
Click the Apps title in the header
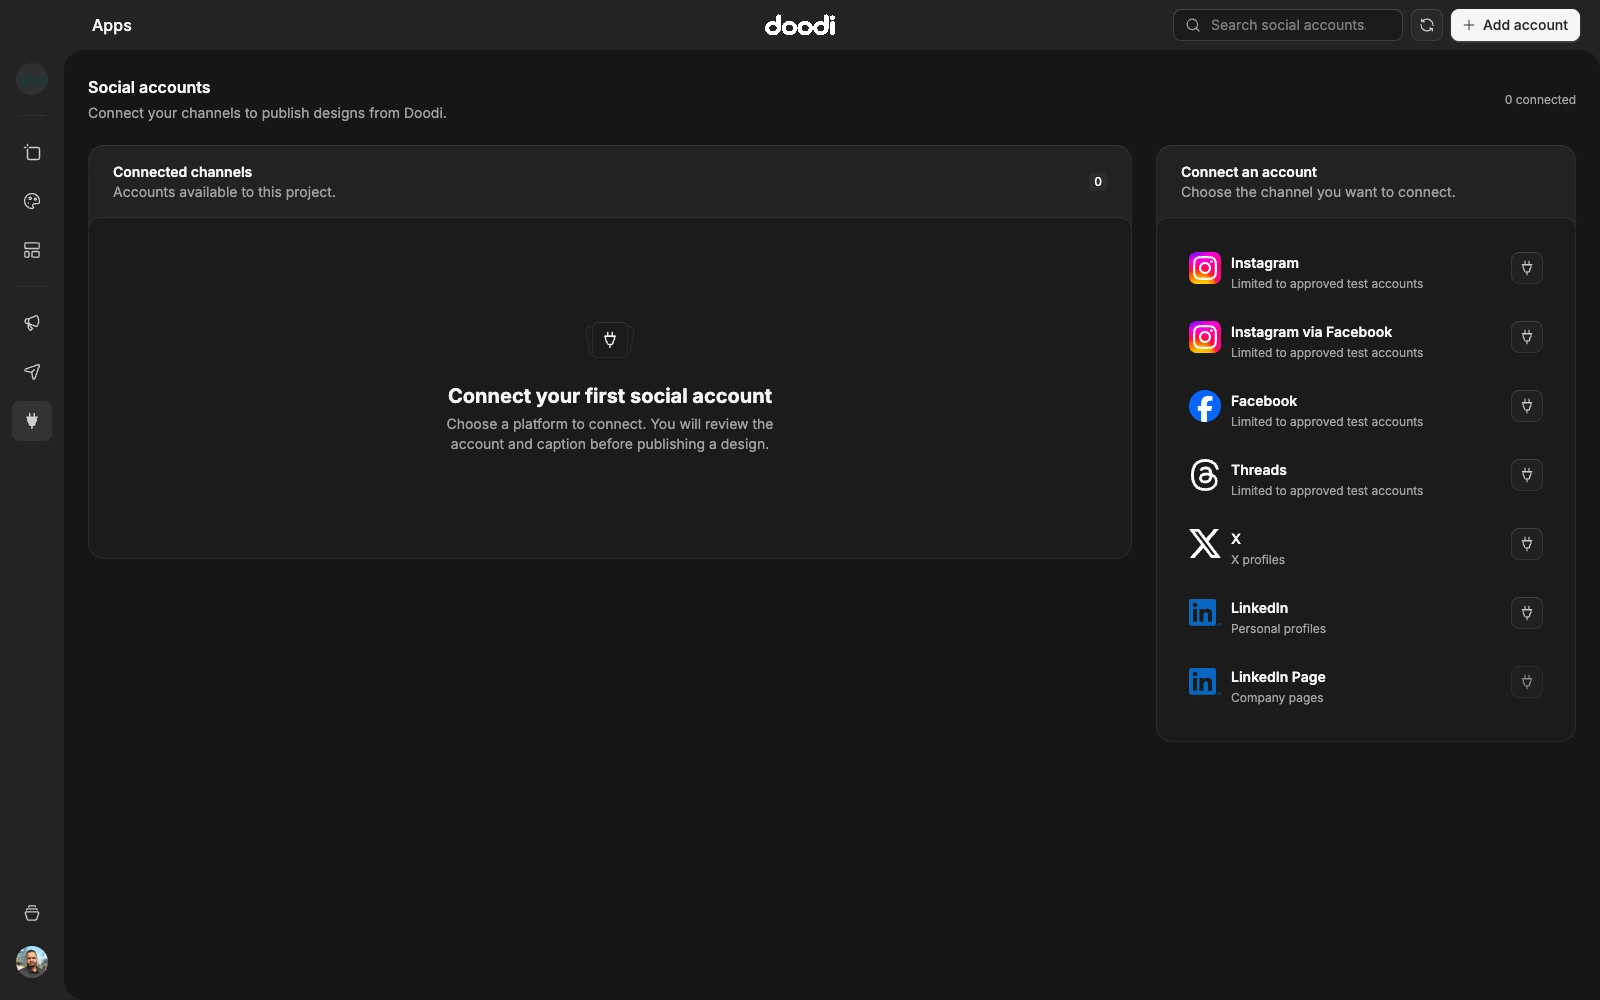(x=112, y=25)
